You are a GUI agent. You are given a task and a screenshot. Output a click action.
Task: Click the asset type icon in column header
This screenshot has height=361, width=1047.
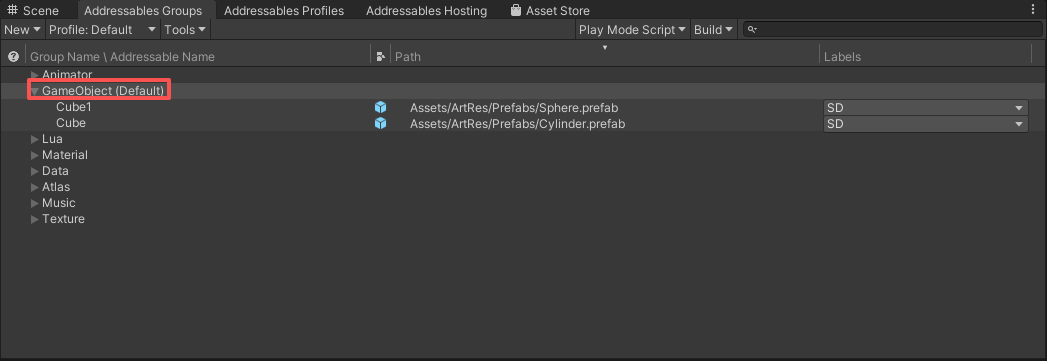tap(381, 57)
